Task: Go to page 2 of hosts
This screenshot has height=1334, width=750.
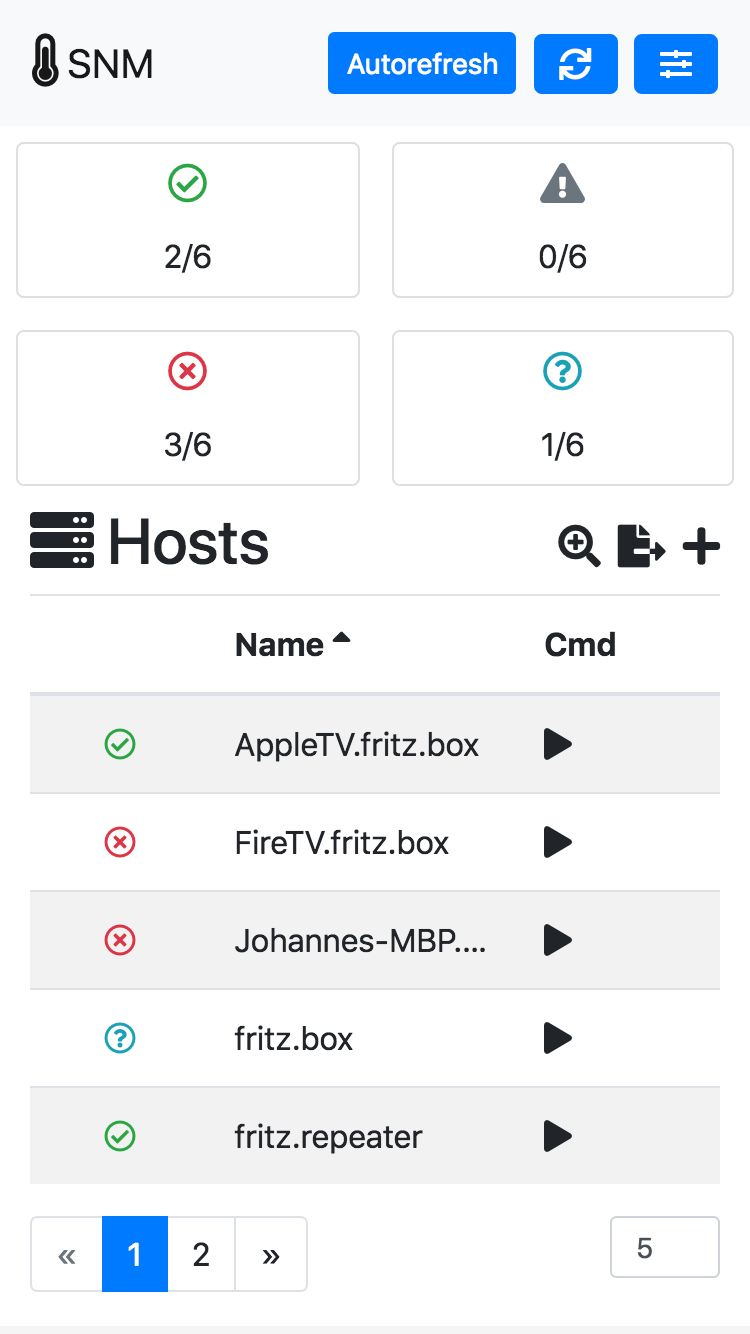Action: (x=201, y=1254)
